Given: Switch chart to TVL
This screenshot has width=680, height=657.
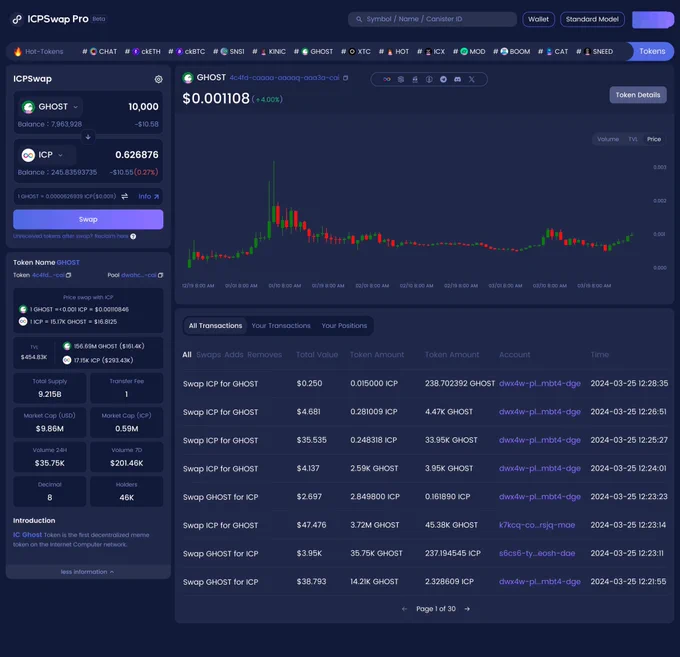Looking at the screenshot, I should (633, 139).
